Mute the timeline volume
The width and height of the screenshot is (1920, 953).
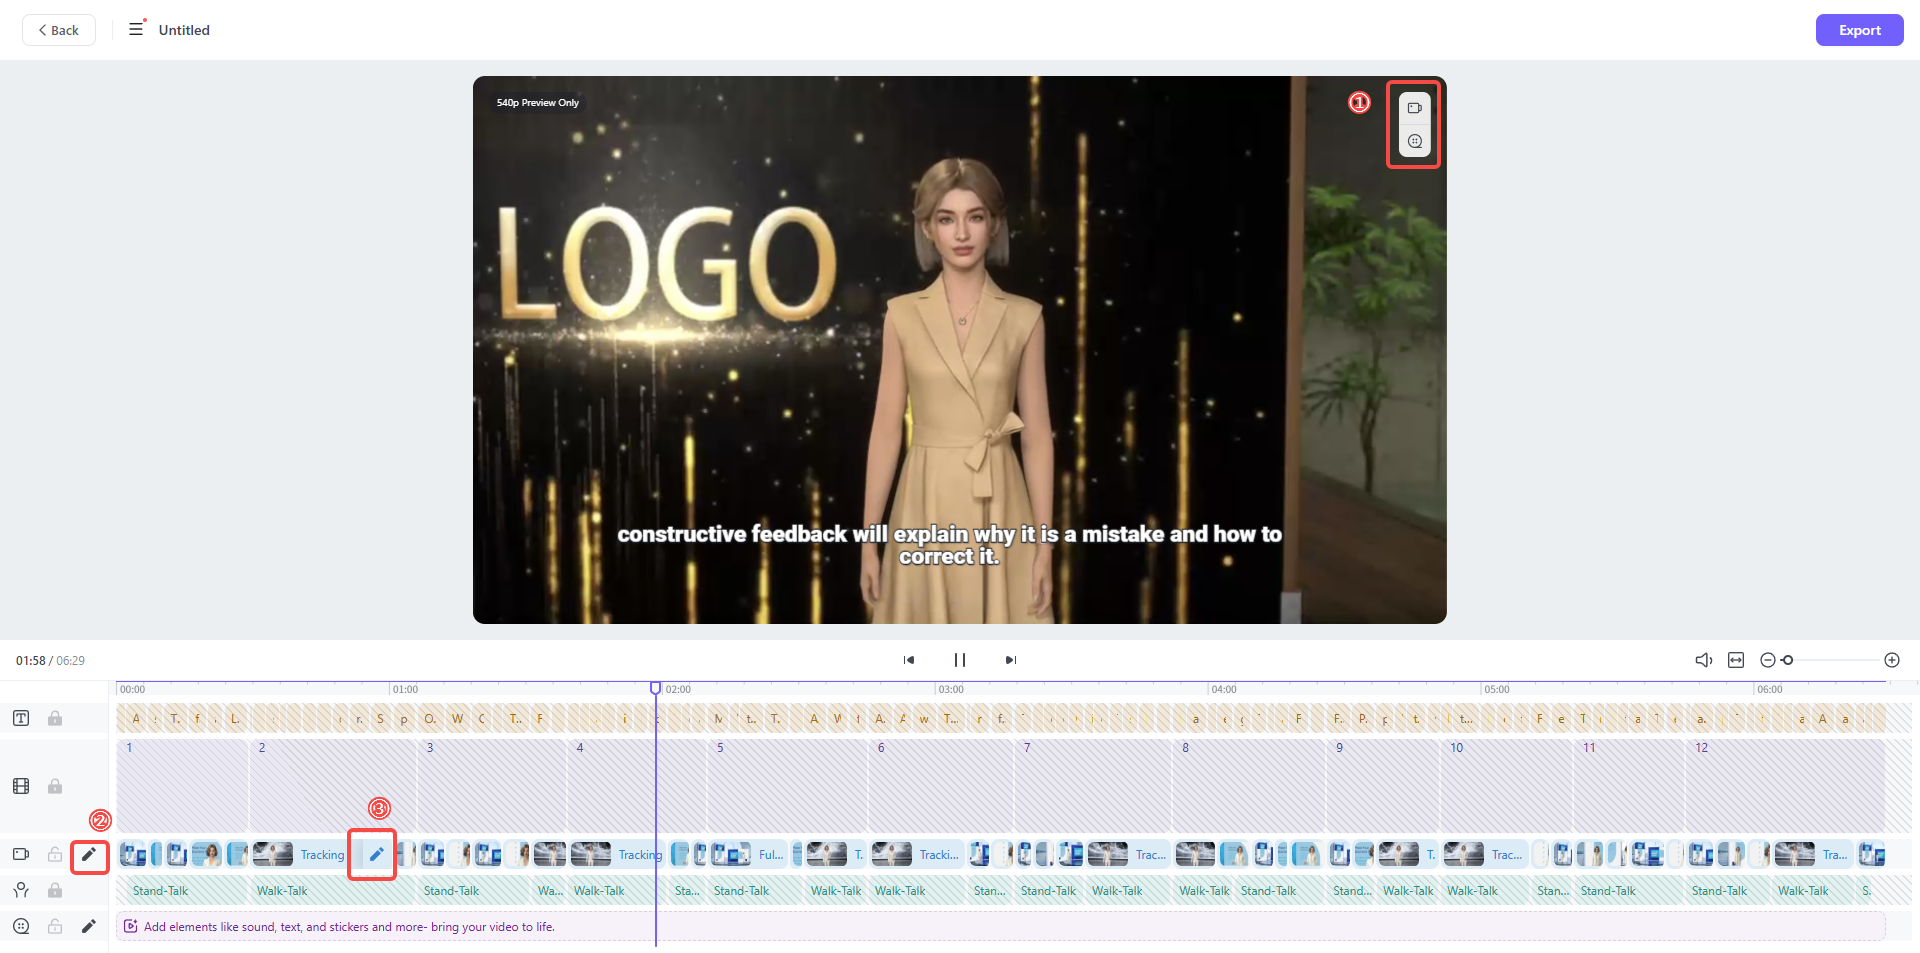point(1704,660)
